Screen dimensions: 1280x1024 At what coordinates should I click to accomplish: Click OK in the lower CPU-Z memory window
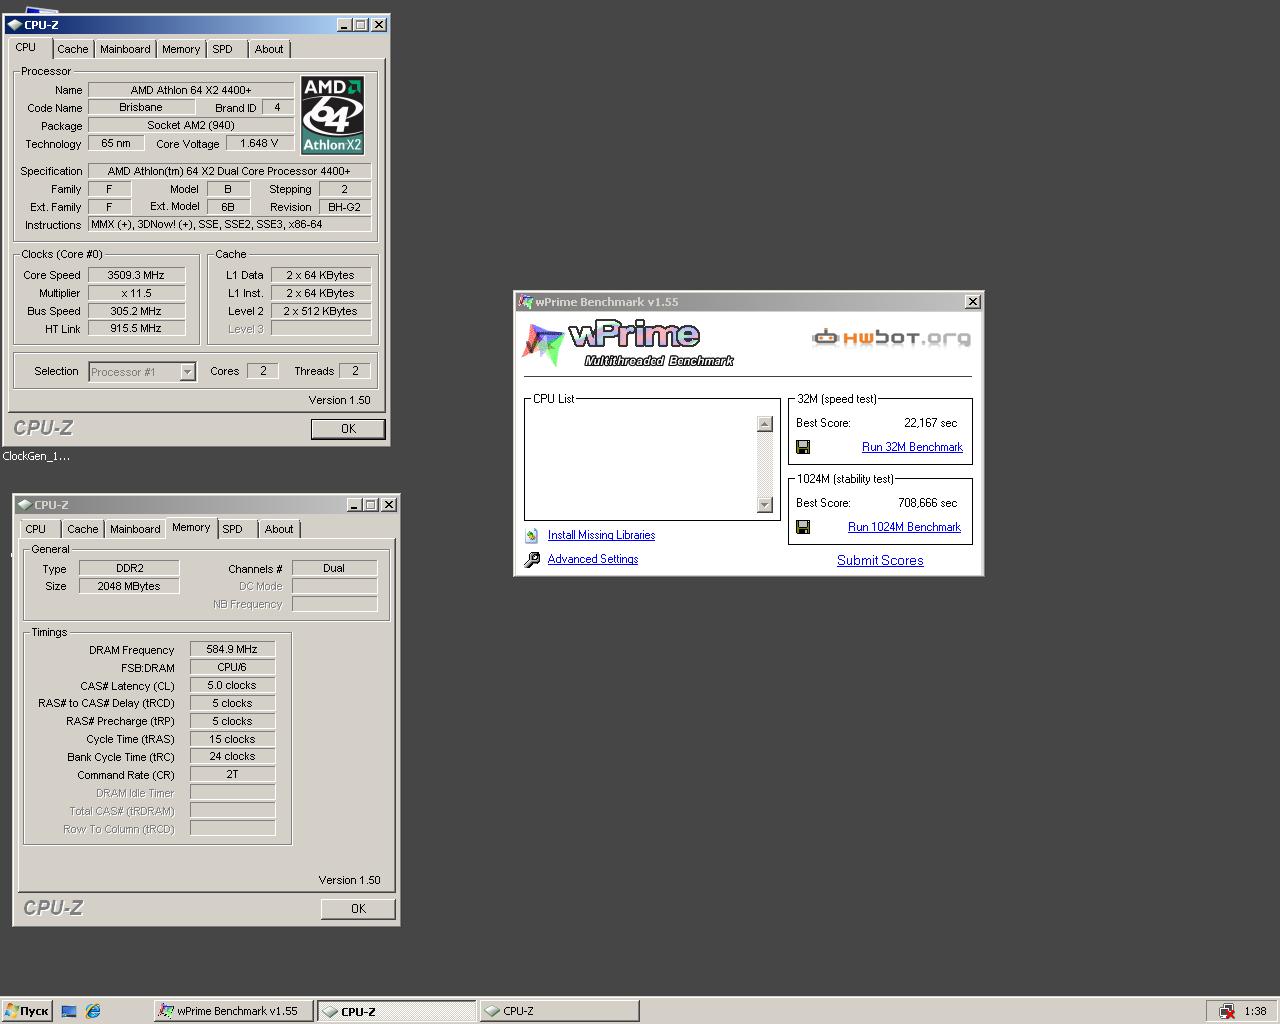click(358, 909)
